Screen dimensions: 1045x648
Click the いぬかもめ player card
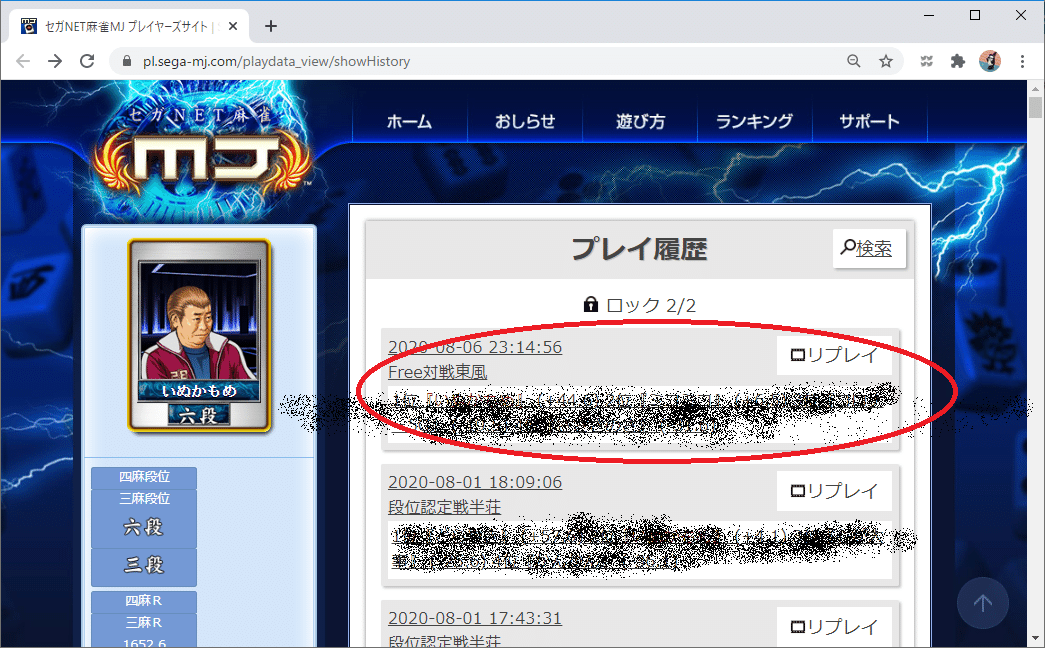point(199,335)
